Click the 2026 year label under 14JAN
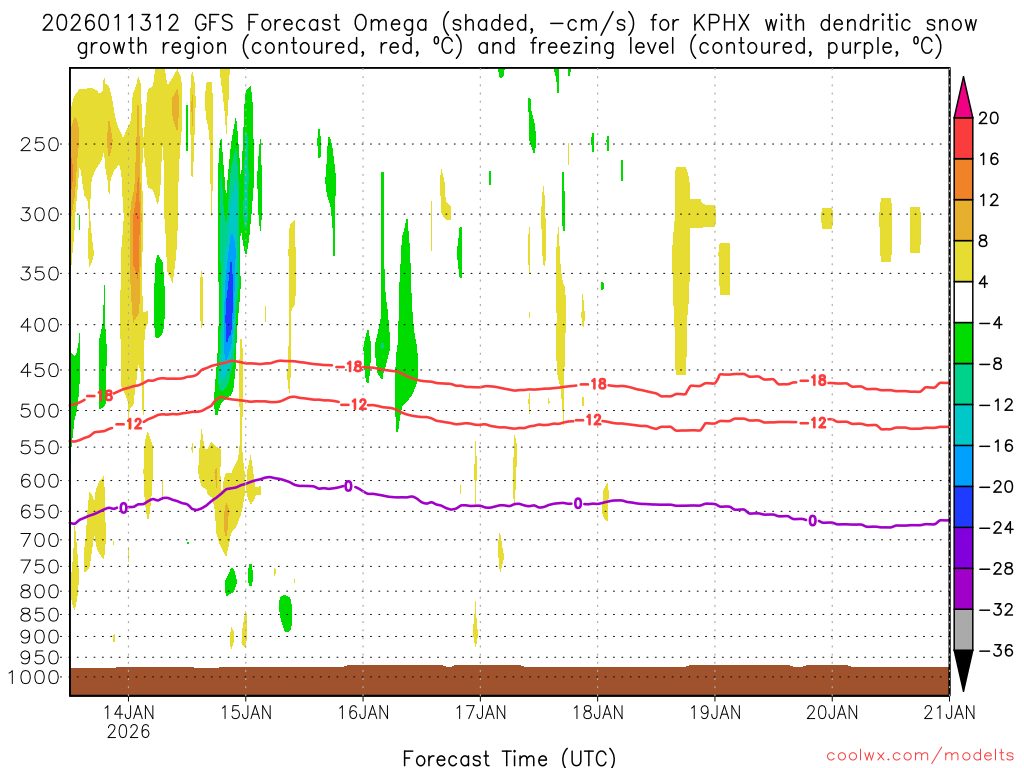1024x768 pixels. (x=129, y=731)
